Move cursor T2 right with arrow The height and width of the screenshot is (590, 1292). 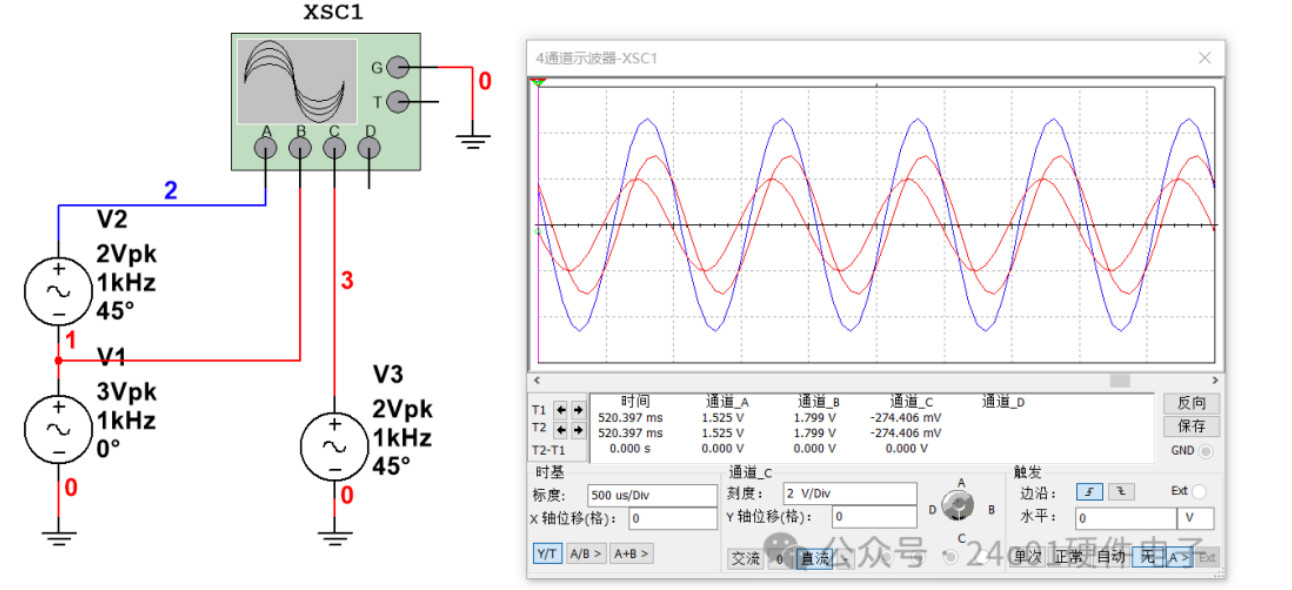coord(578,430)
